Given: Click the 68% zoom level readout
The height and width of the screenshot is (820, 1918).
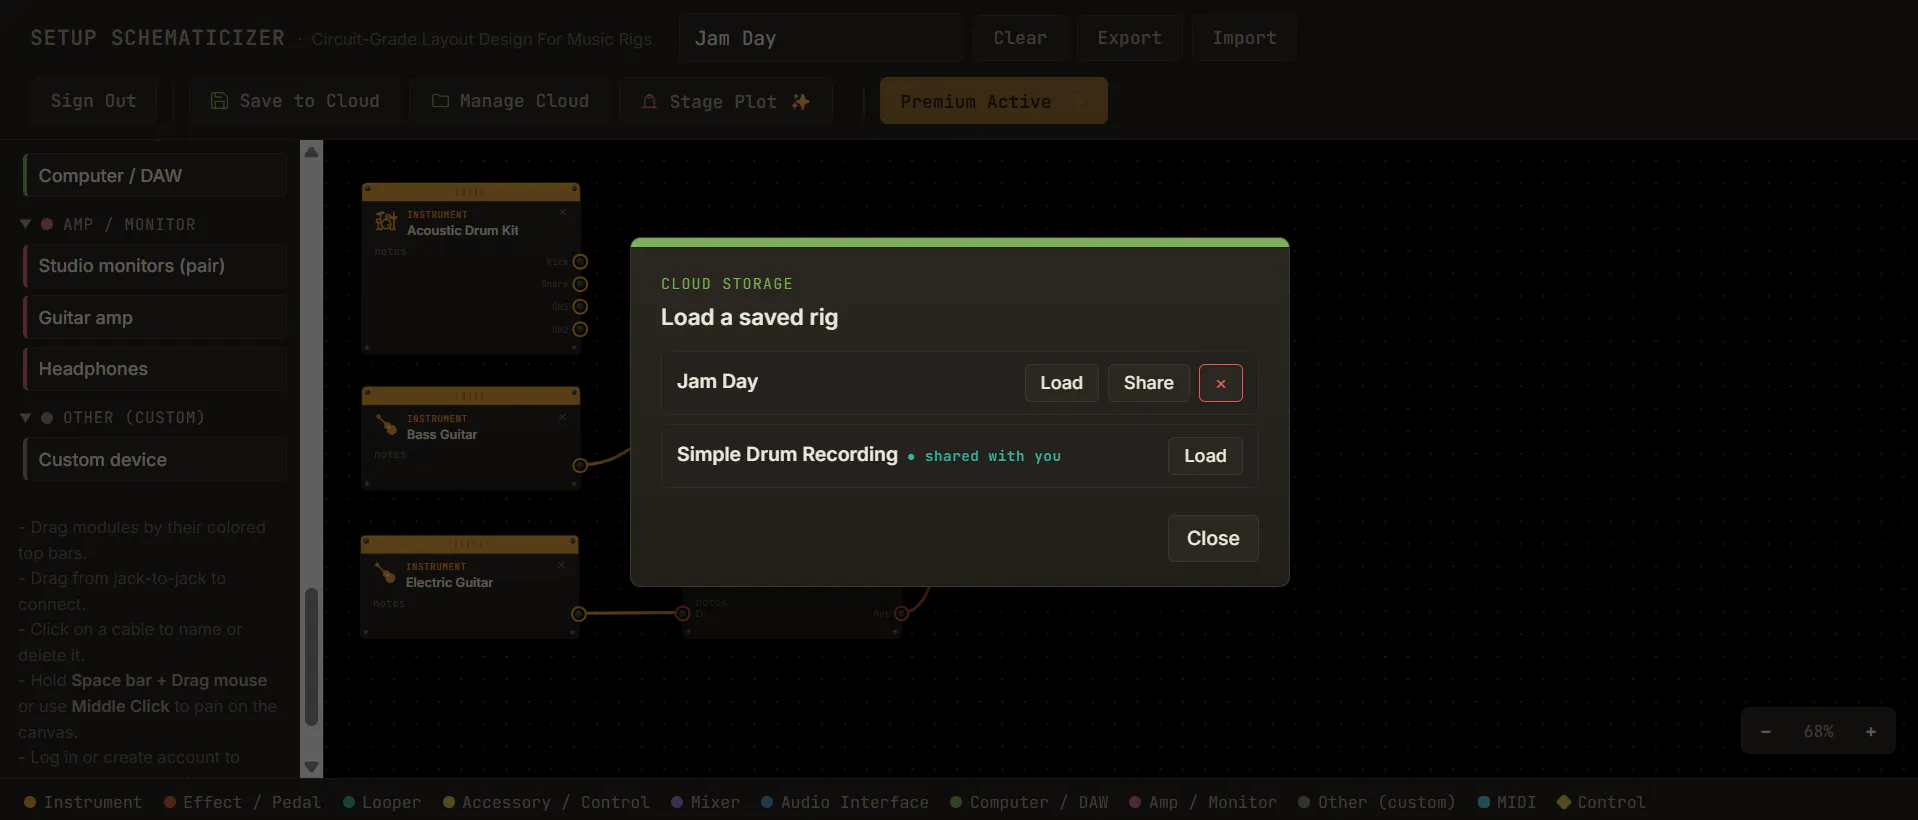Looking at the screenshot, I should click(1818, 732).
